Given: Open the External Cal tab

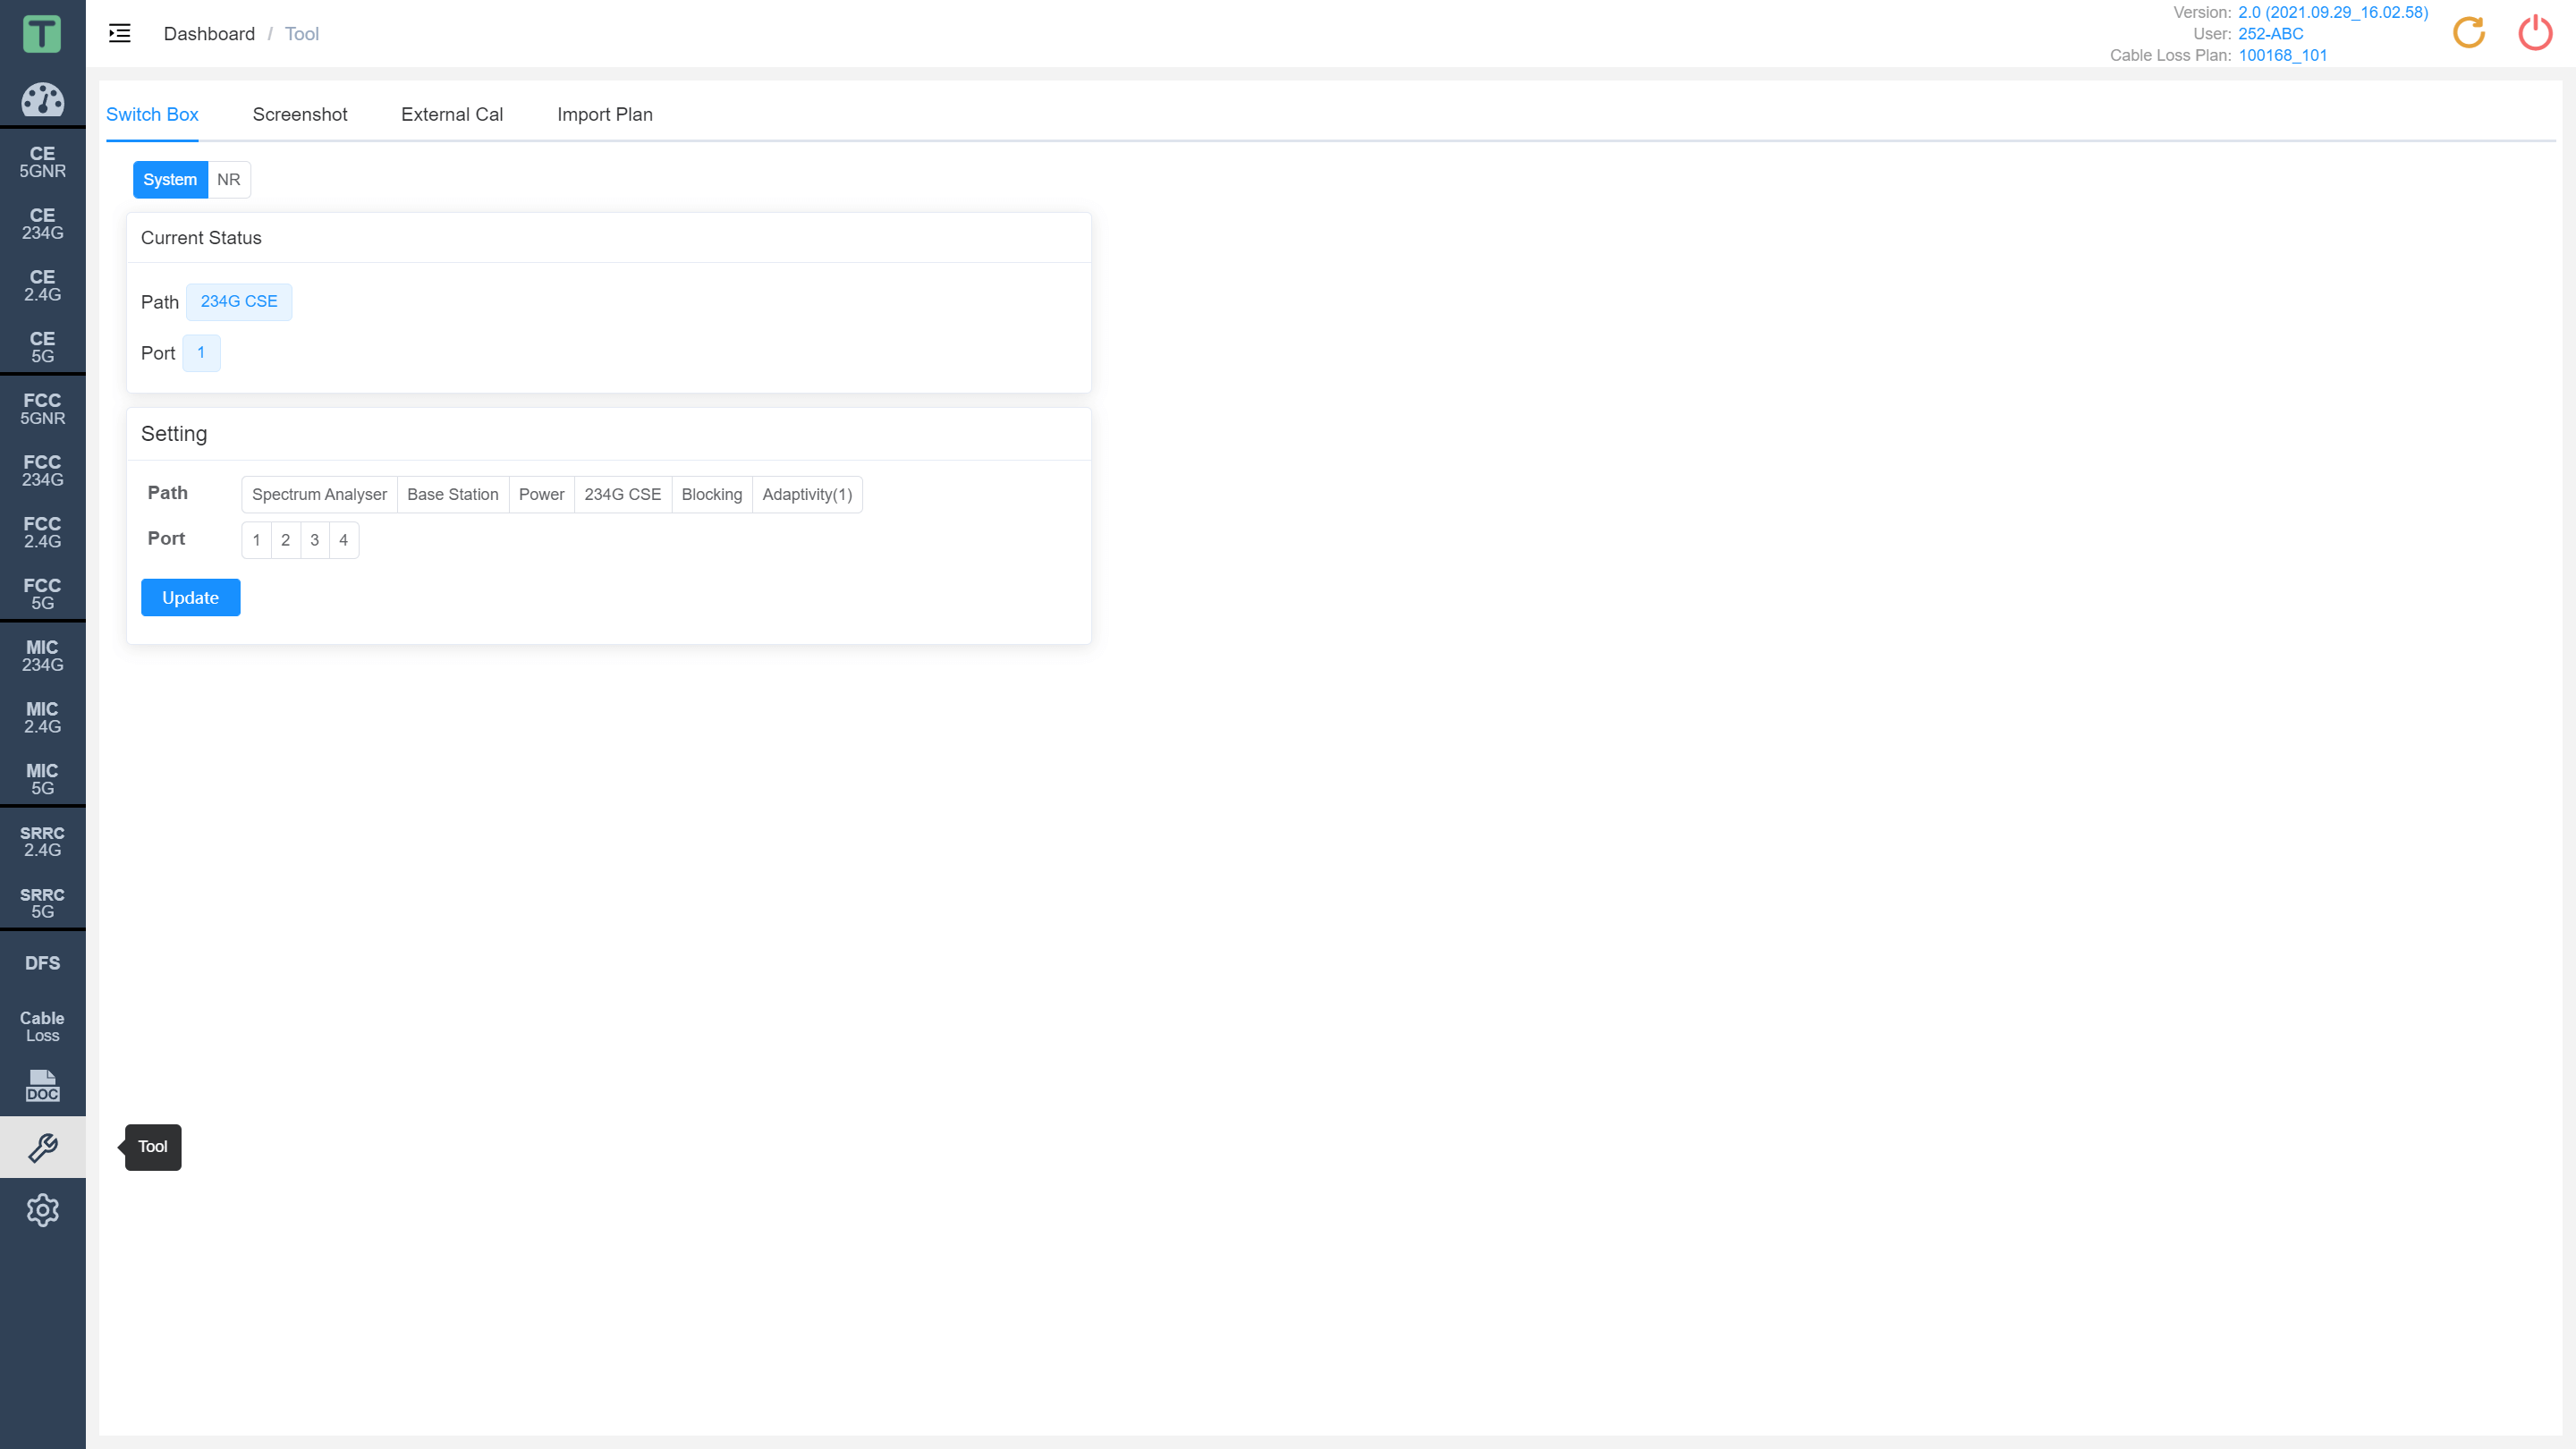Looking at the screenshot, I should point(451,114).
